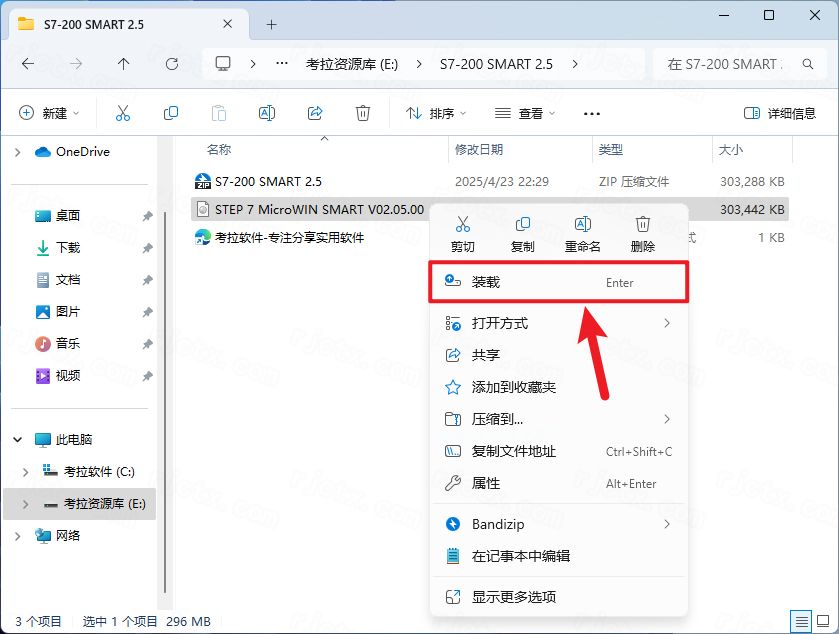
Task: Select the Cut icon in the toolbar
Action: point(122,112)
